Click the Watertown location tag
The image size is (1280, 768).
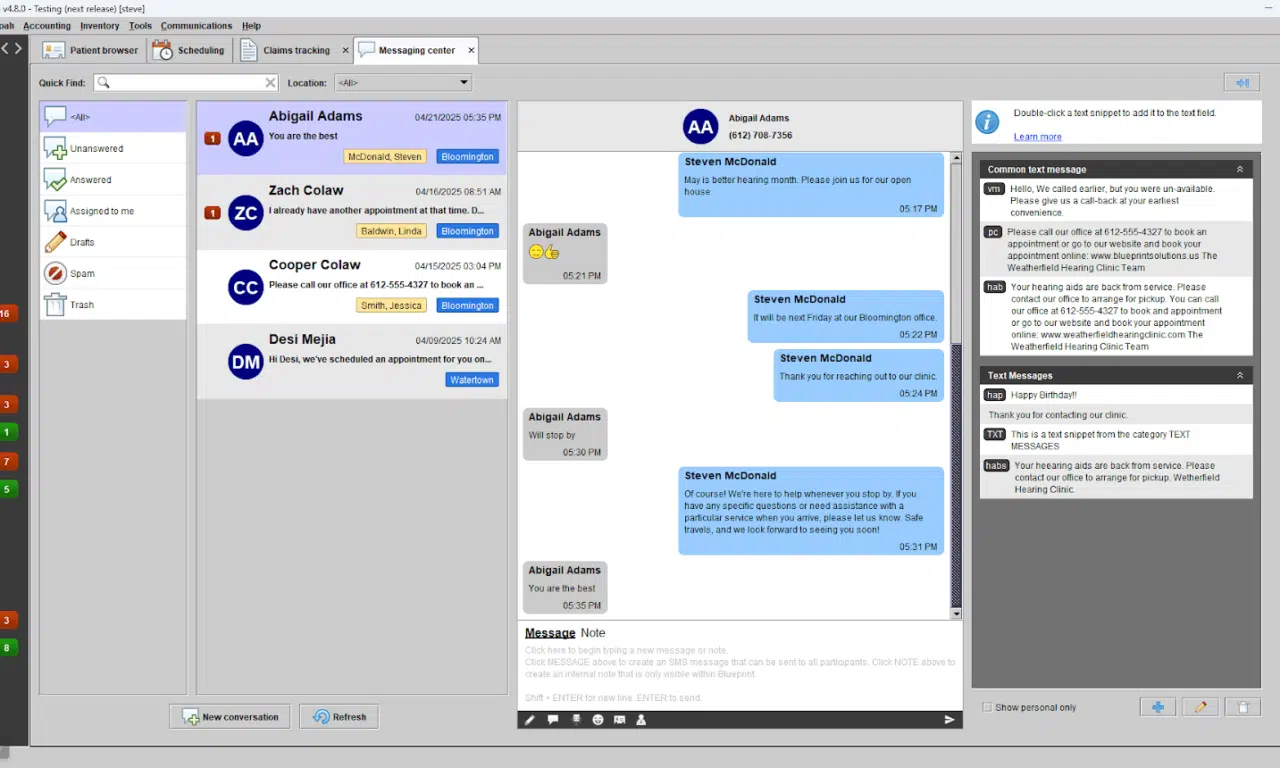[472, 380]
